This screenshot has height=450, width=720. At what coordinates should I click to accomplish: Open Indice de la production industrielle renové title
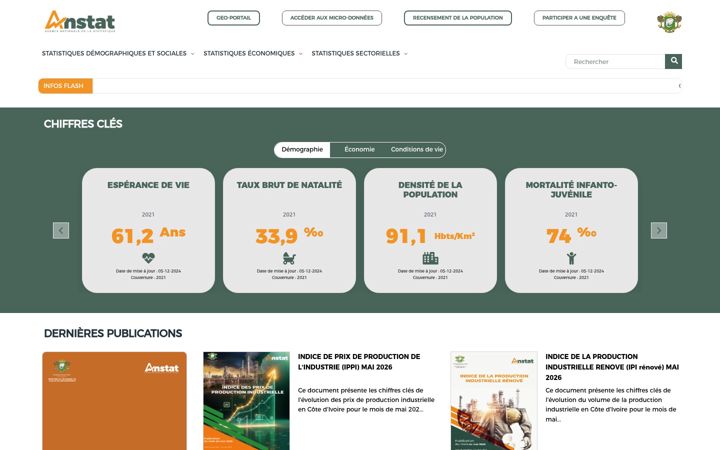(x=612, y=367)
